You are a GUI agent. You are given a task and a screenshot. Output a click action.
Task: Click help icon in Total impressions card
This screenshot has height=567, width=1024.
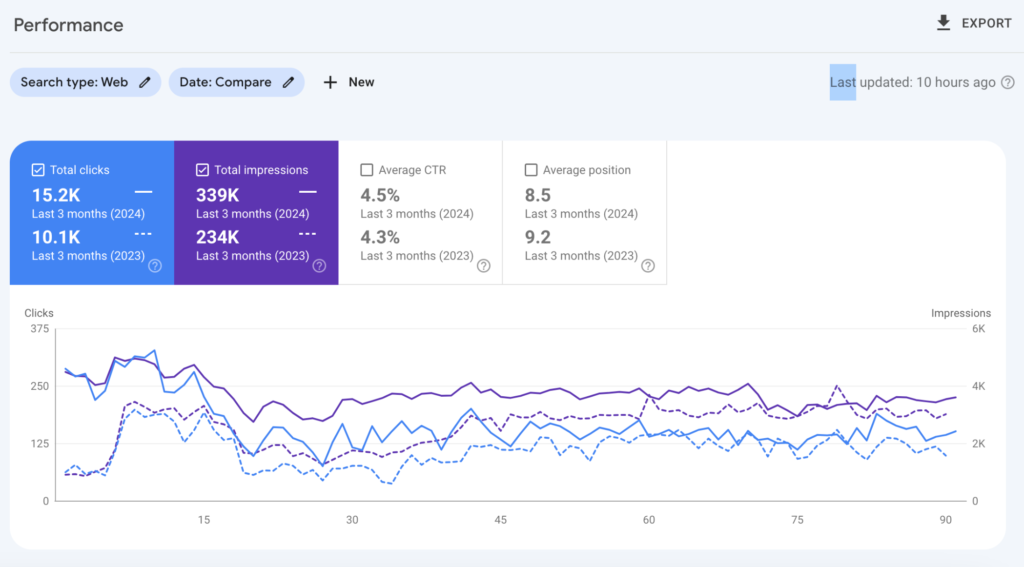(319, 266)
